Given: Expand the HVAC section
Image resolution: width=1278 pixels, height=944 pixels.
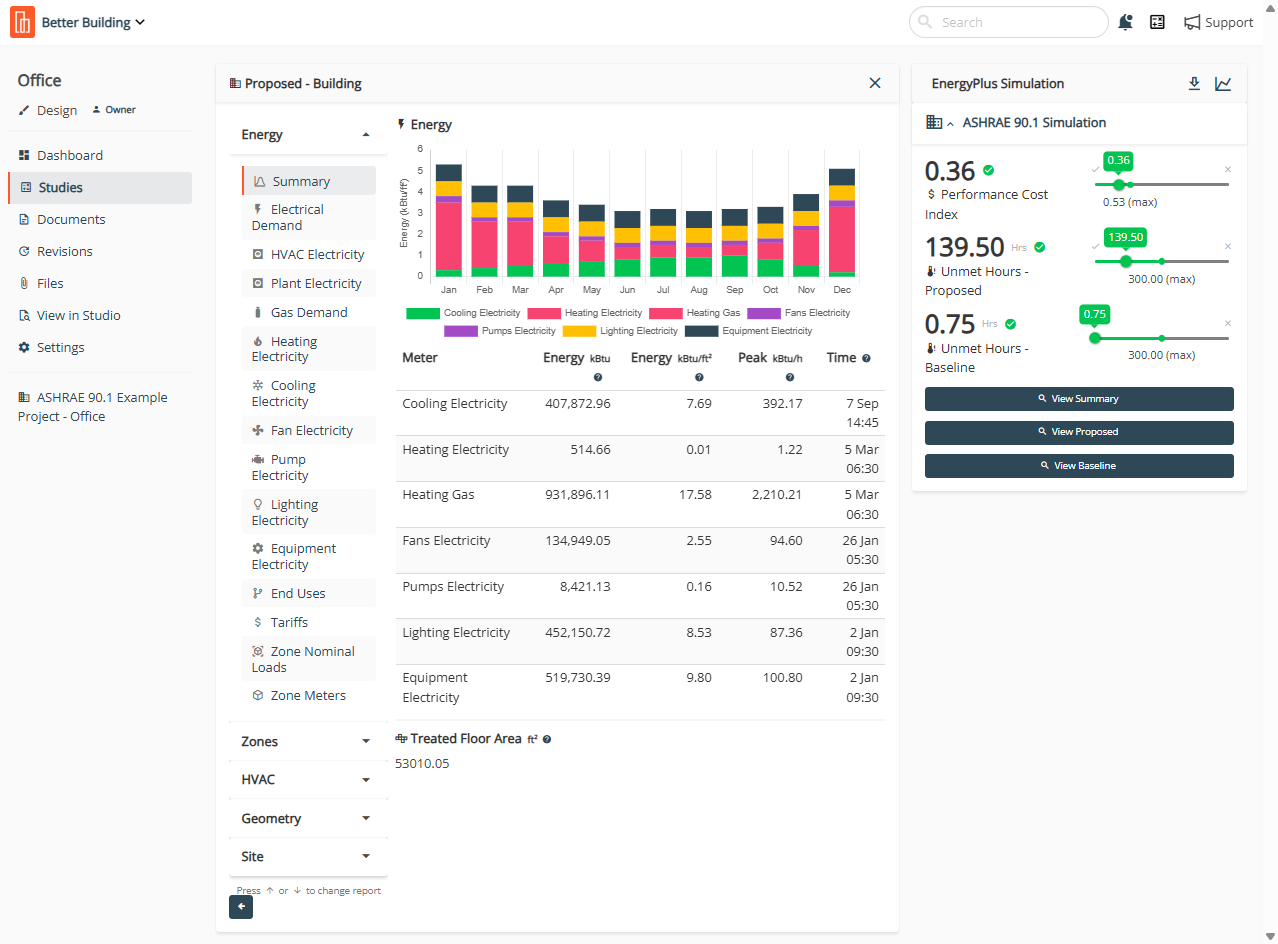Looking at the screenshot, I should click(x=307, y=780).
